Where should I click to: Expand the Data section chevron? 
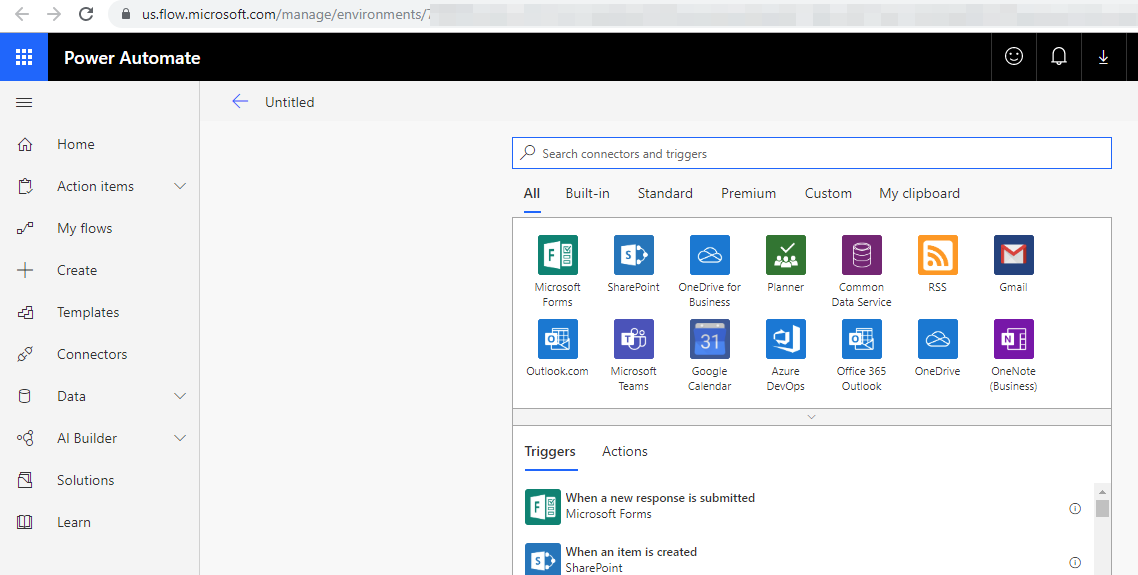pos(180,396)
